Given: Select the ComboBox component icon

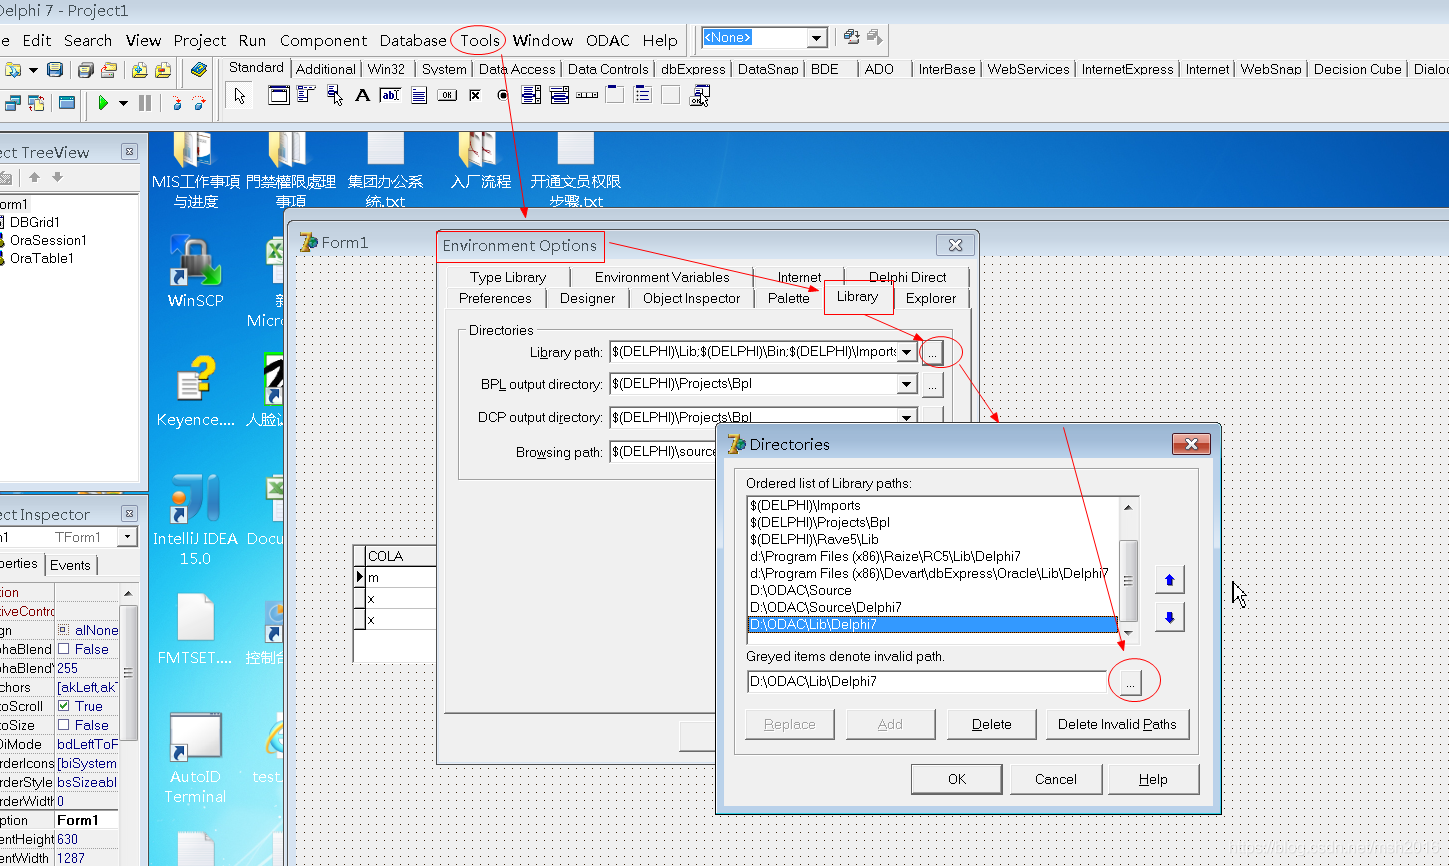Looking at the screenshot, I should [559, 95].
